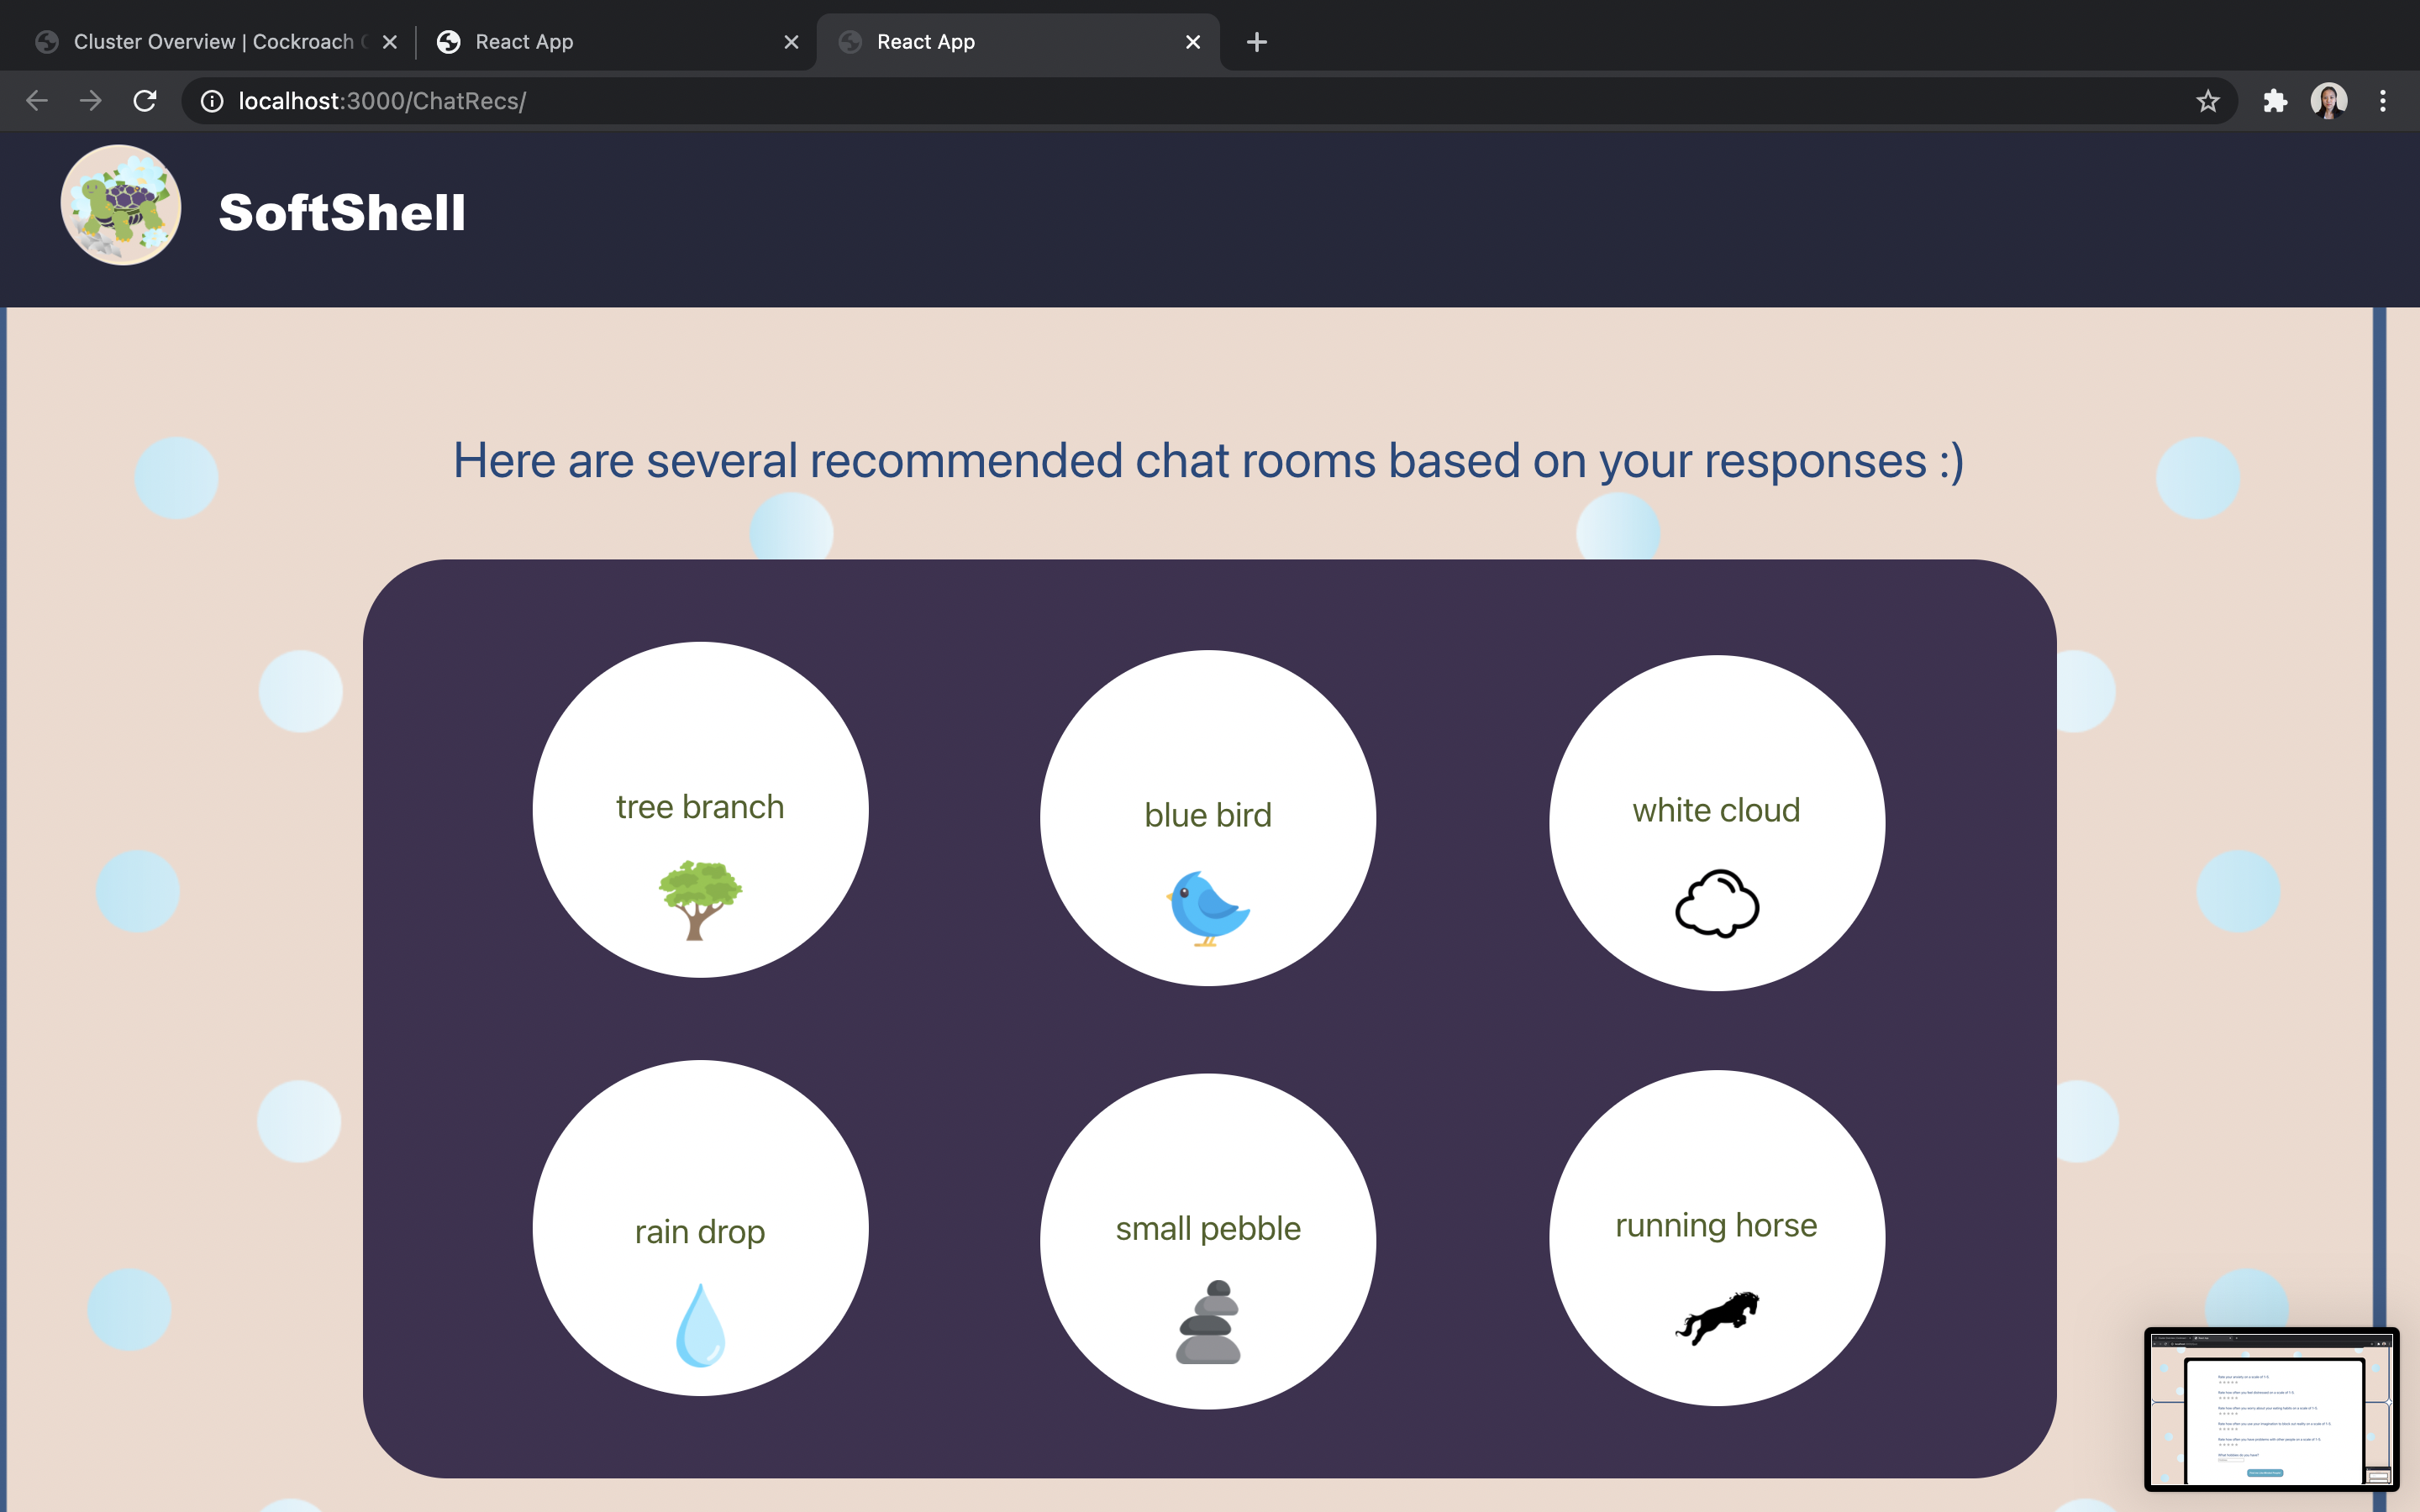Reload the current page
The width and height of the screenshot is (2420, 1512).
point(145,101)
